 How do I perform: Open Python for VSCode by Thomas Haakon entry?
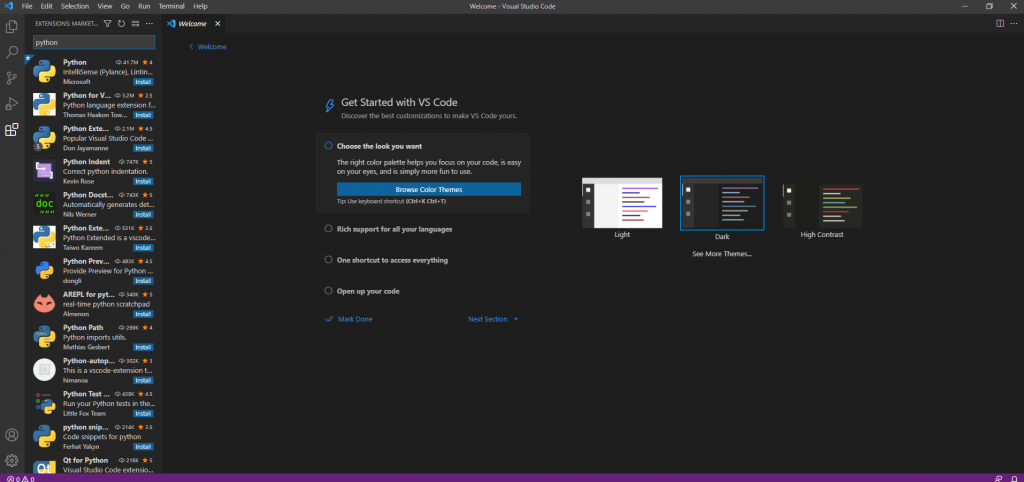93,104
